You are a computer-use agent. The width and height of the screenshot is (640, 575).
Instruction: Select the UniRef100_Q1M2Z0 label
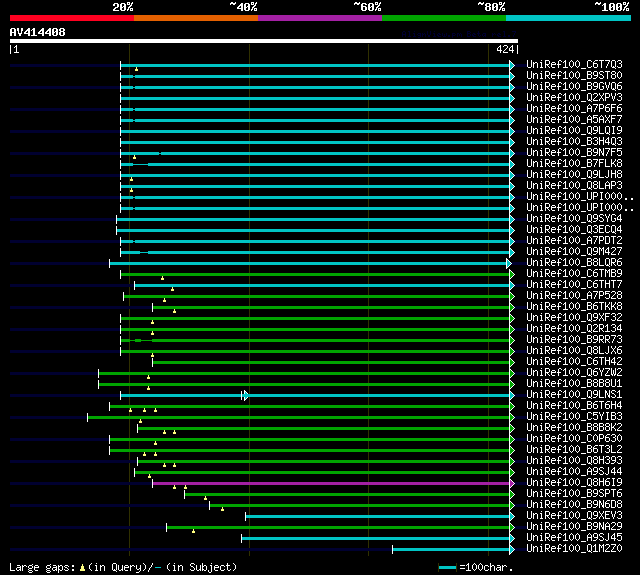(x=574, y=549)
